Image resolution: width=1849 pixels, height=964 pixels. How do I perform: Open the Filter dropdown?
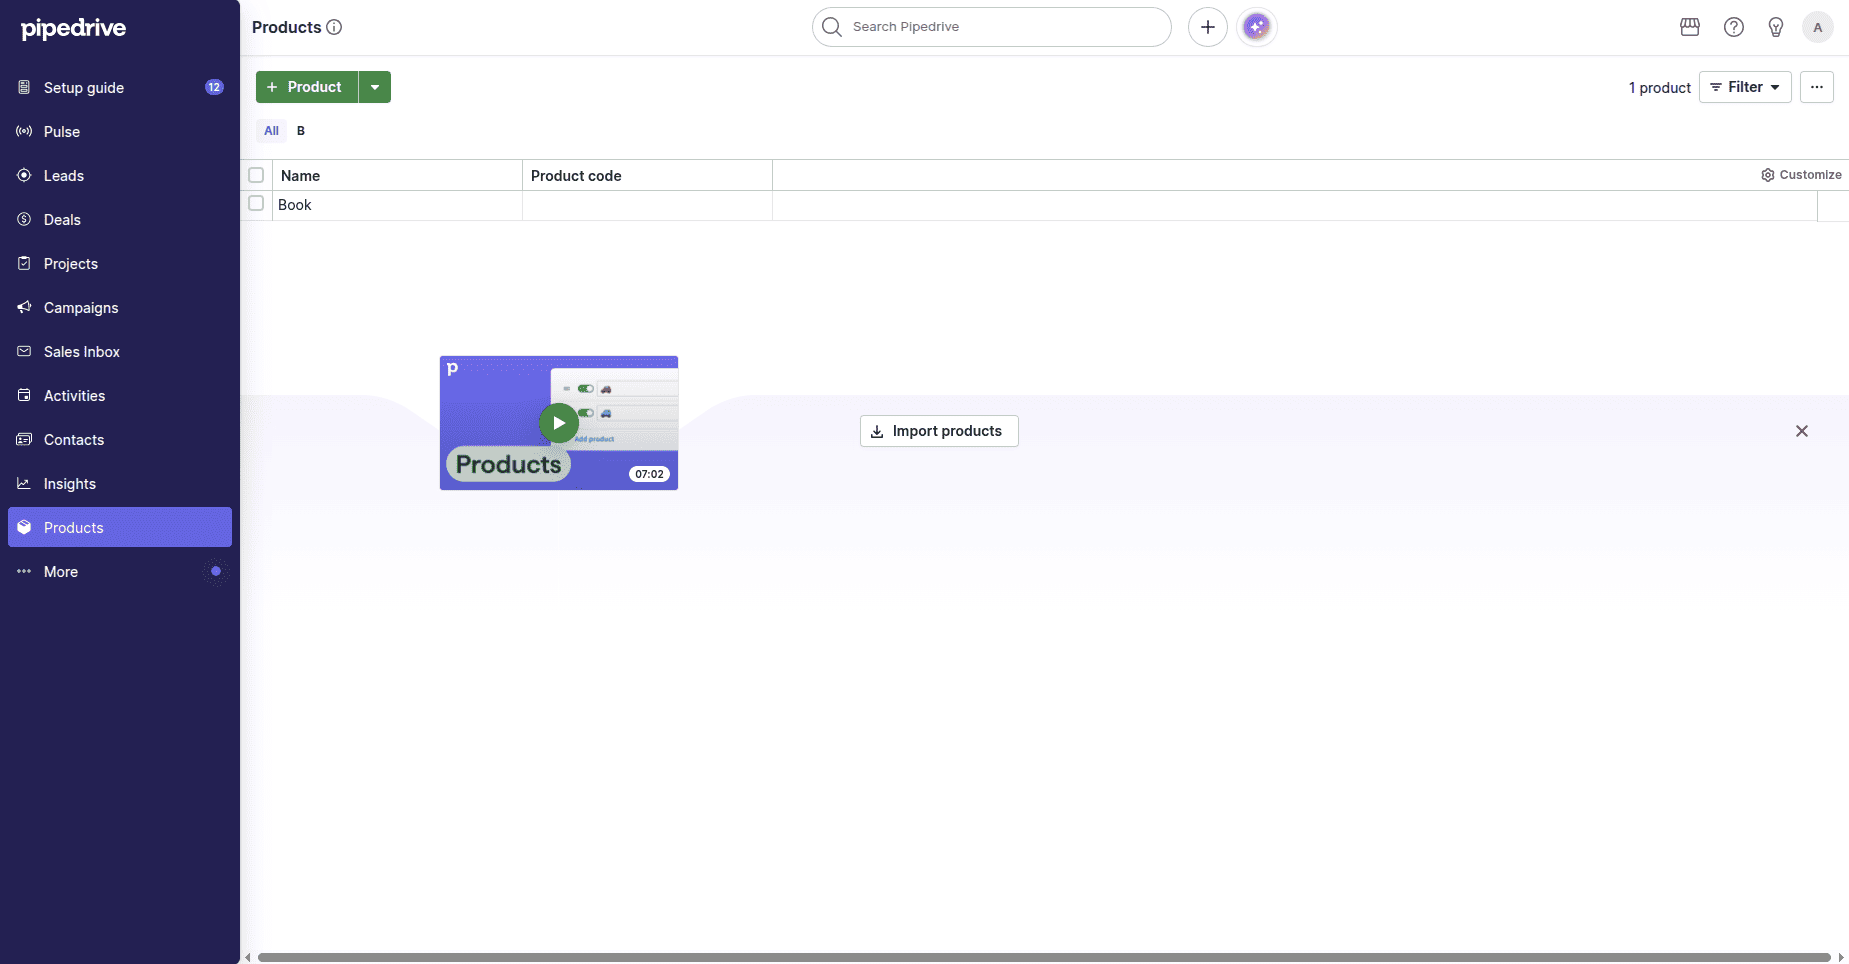(1745, 87)
